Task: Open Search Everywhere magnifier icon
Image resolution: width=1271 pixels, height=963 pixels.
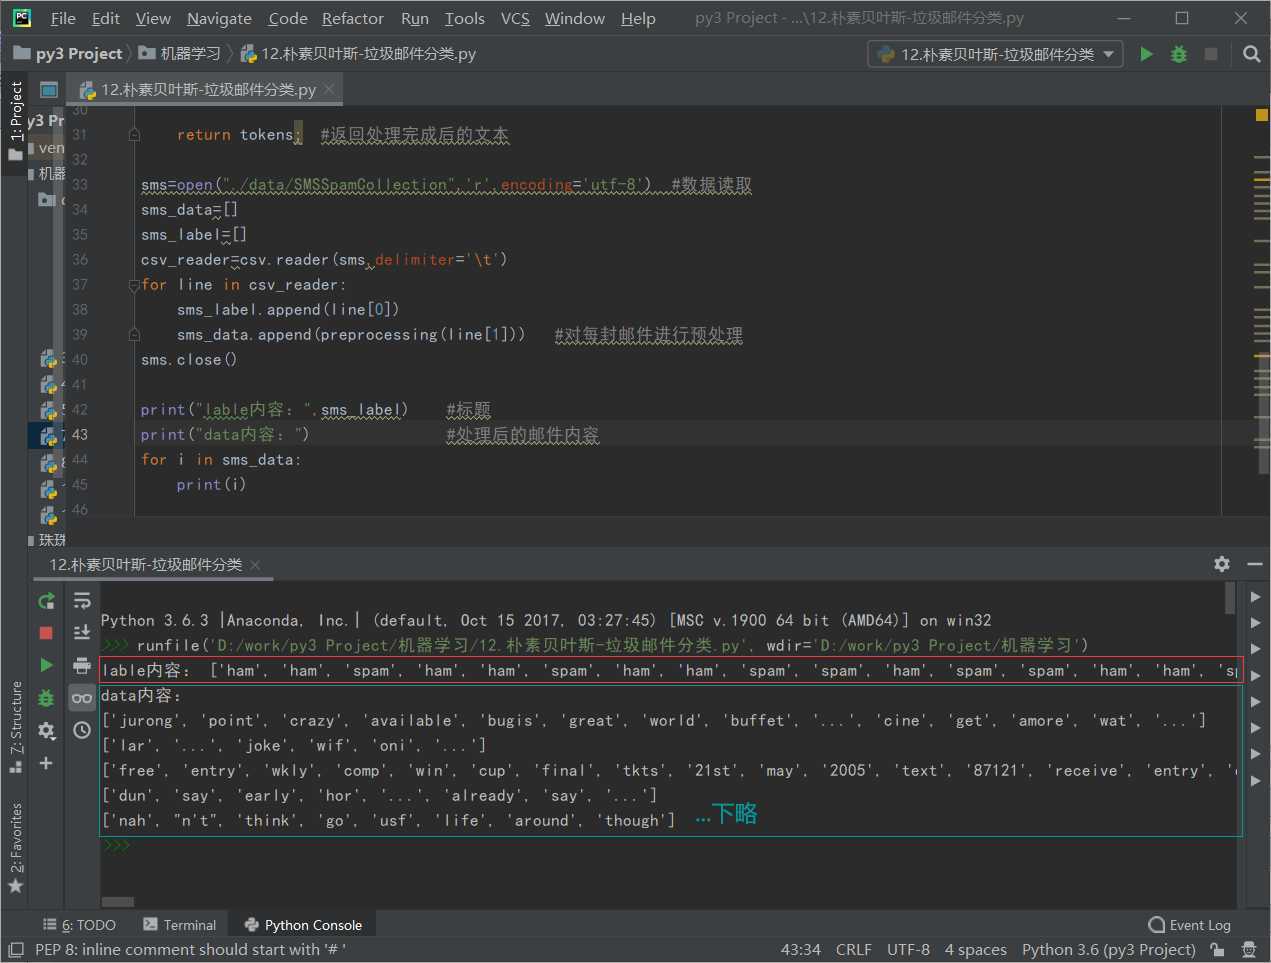Action: [x=1251, y=54]
